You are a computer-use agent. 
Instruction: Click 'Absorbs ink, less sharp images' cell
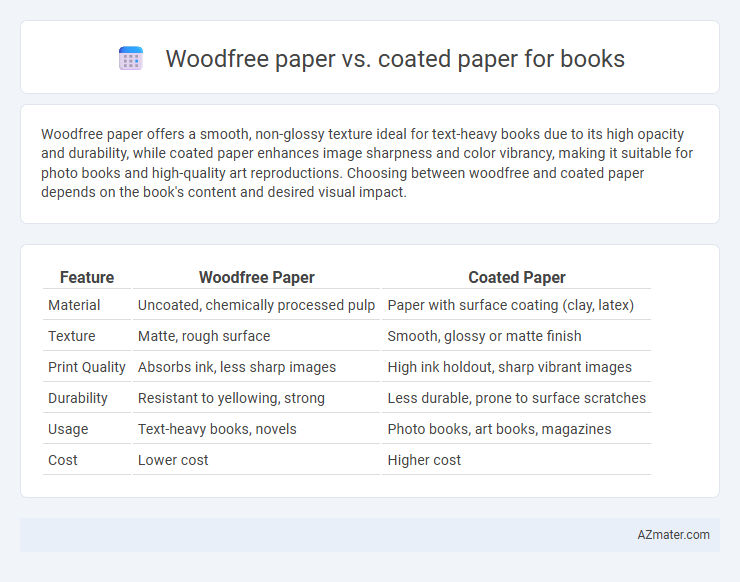pos(256,367)
